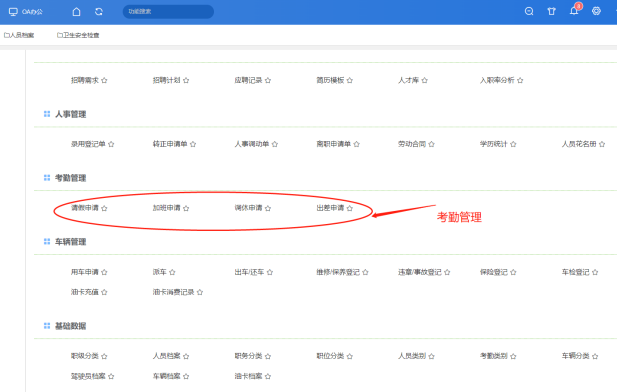Image resolution: width=617 pixels, height=392 pixels.
Task: Star the 油卡档案 entry
Action: click(268, 376)
